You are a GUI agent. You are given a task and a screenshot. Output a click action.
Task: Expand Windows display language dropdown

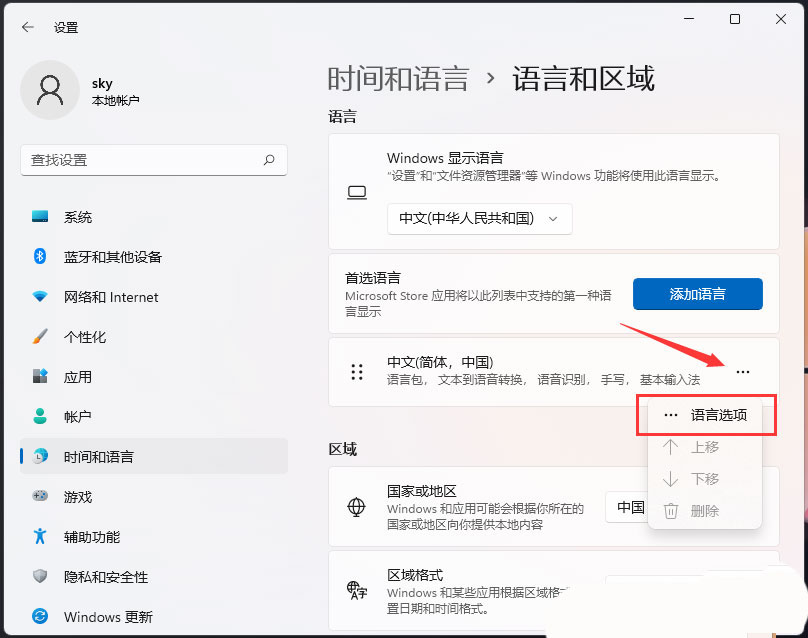click(479, 218)
